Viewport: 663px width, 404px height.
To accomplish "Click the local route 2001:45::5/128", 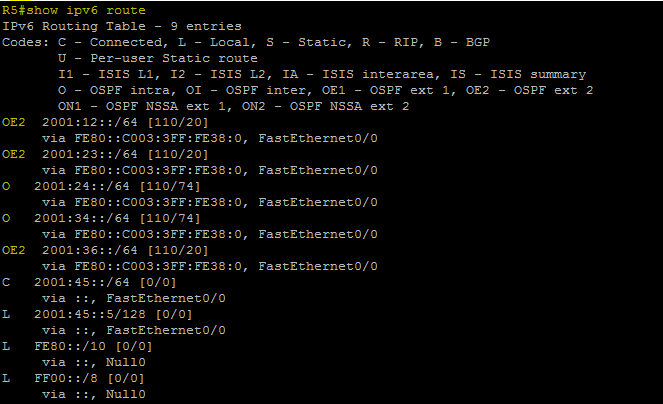I will (x=90, y=314).
